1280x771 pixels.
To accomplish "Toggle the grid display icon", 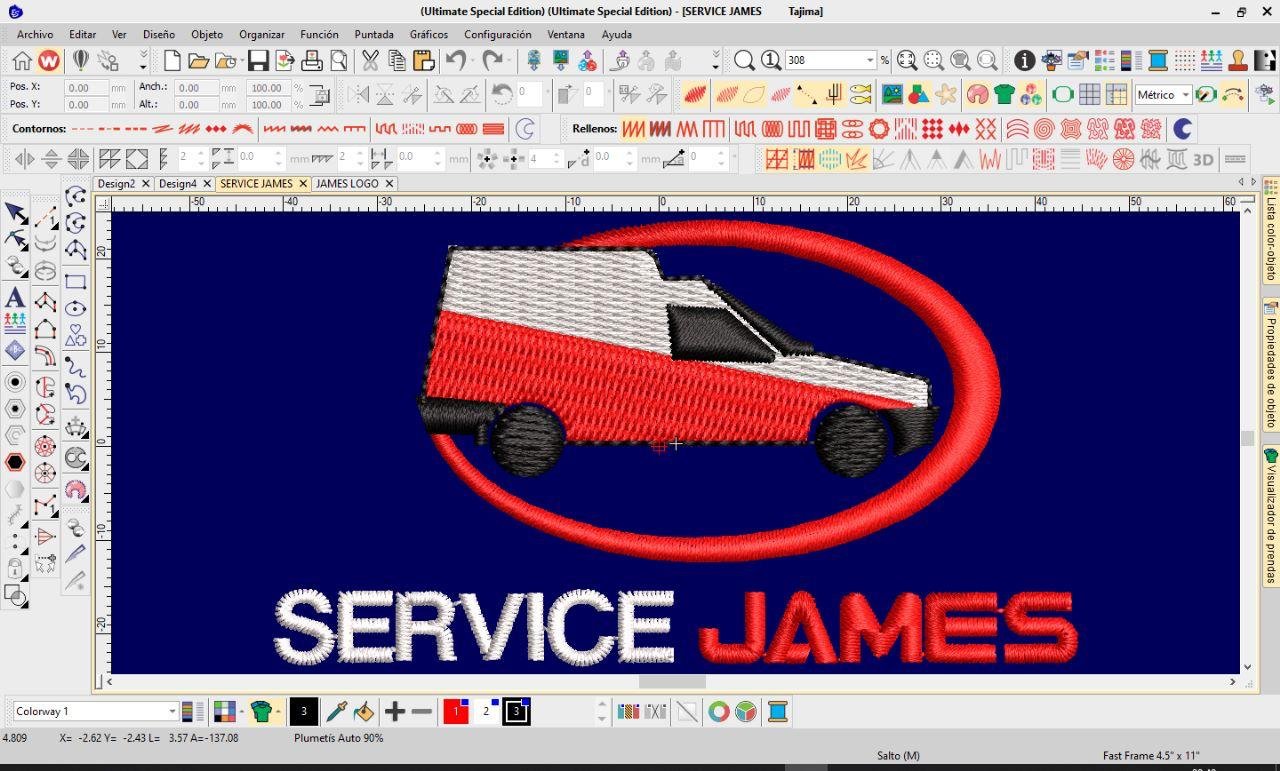I will tap(1089, 95).
